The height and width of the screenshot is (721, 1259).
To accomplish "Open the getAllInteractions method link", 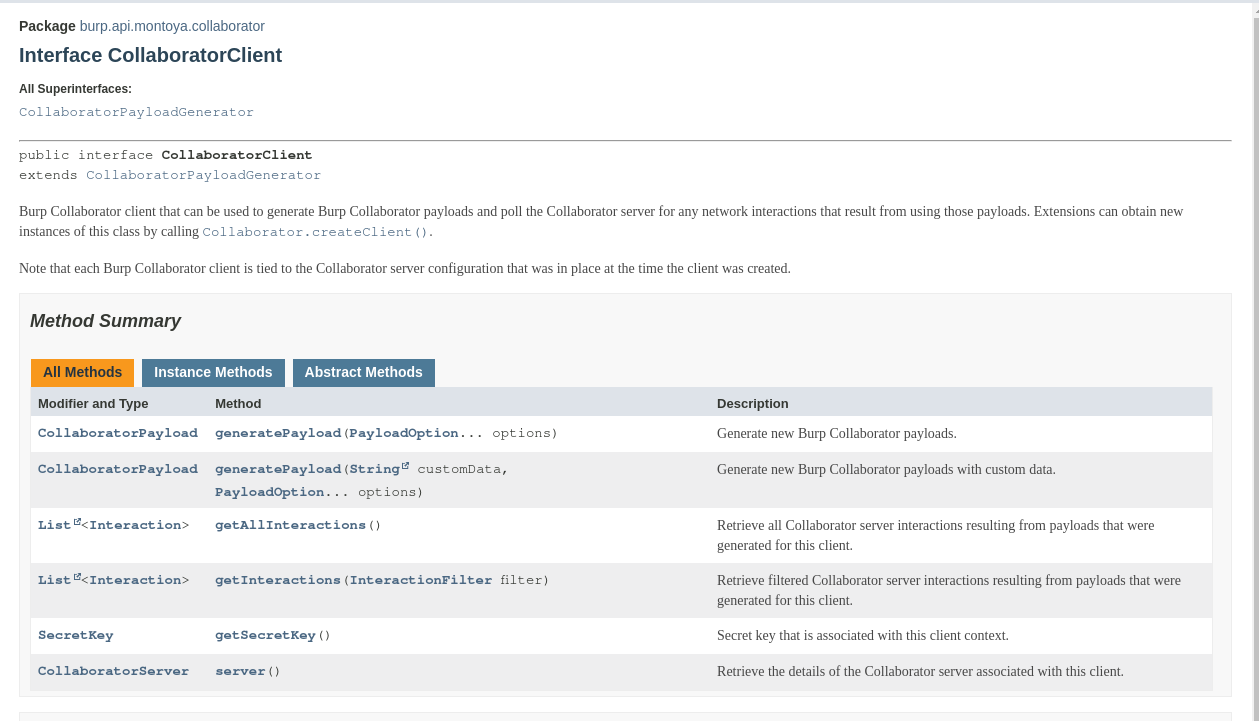I will click(290, 525).
